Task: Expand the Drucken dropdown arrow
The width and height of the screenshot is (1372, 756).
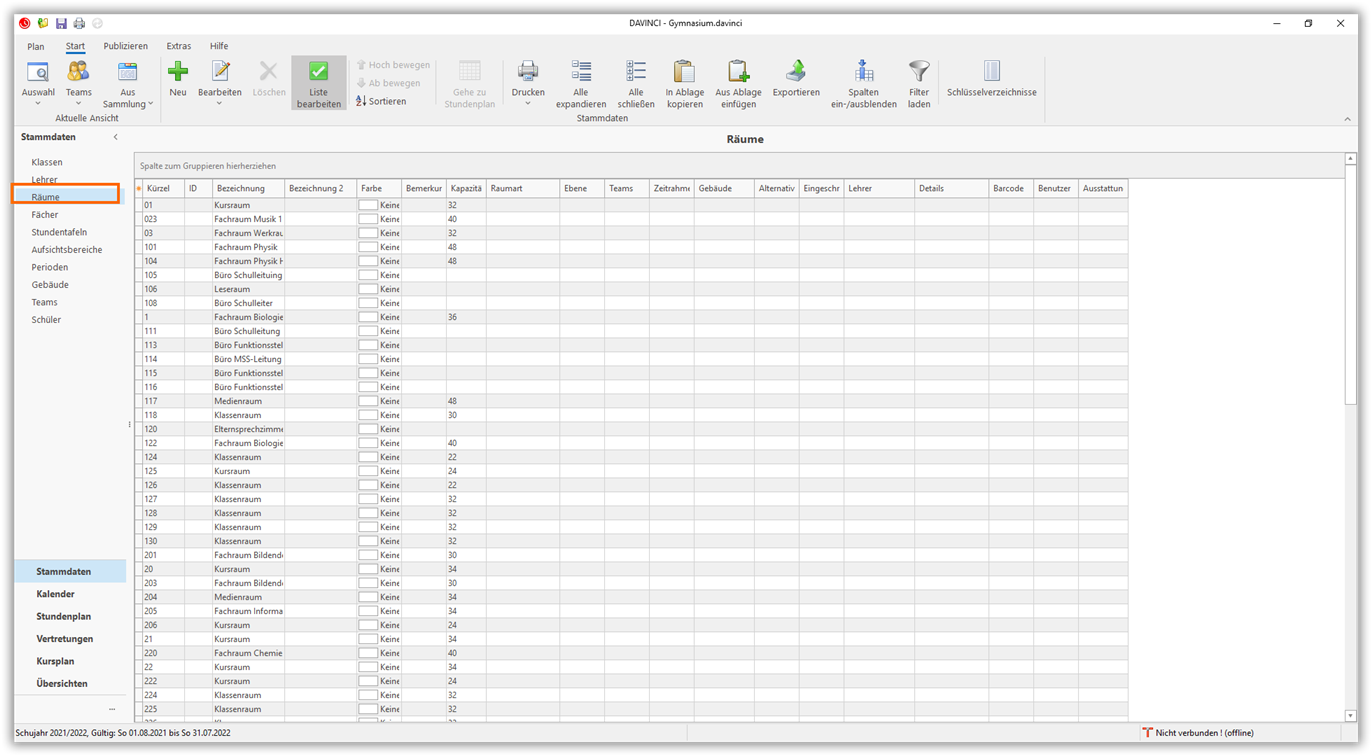Action: coord(528,103)
